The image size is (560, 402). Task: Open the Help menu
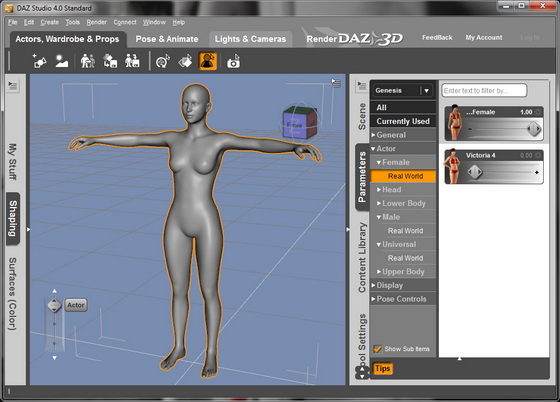pos(179,22)
